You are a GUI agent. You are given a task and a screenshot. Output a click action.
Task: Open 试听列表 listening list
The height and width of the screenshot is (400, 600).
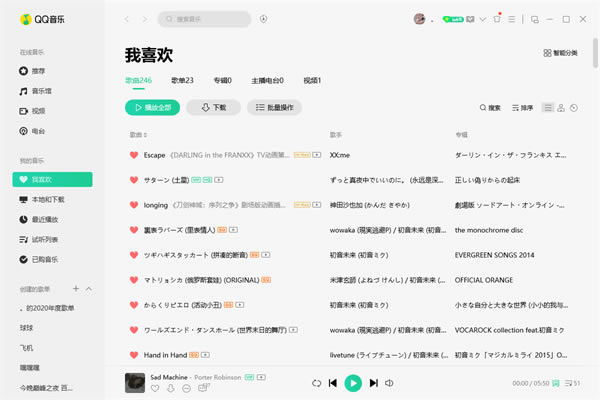39,239
